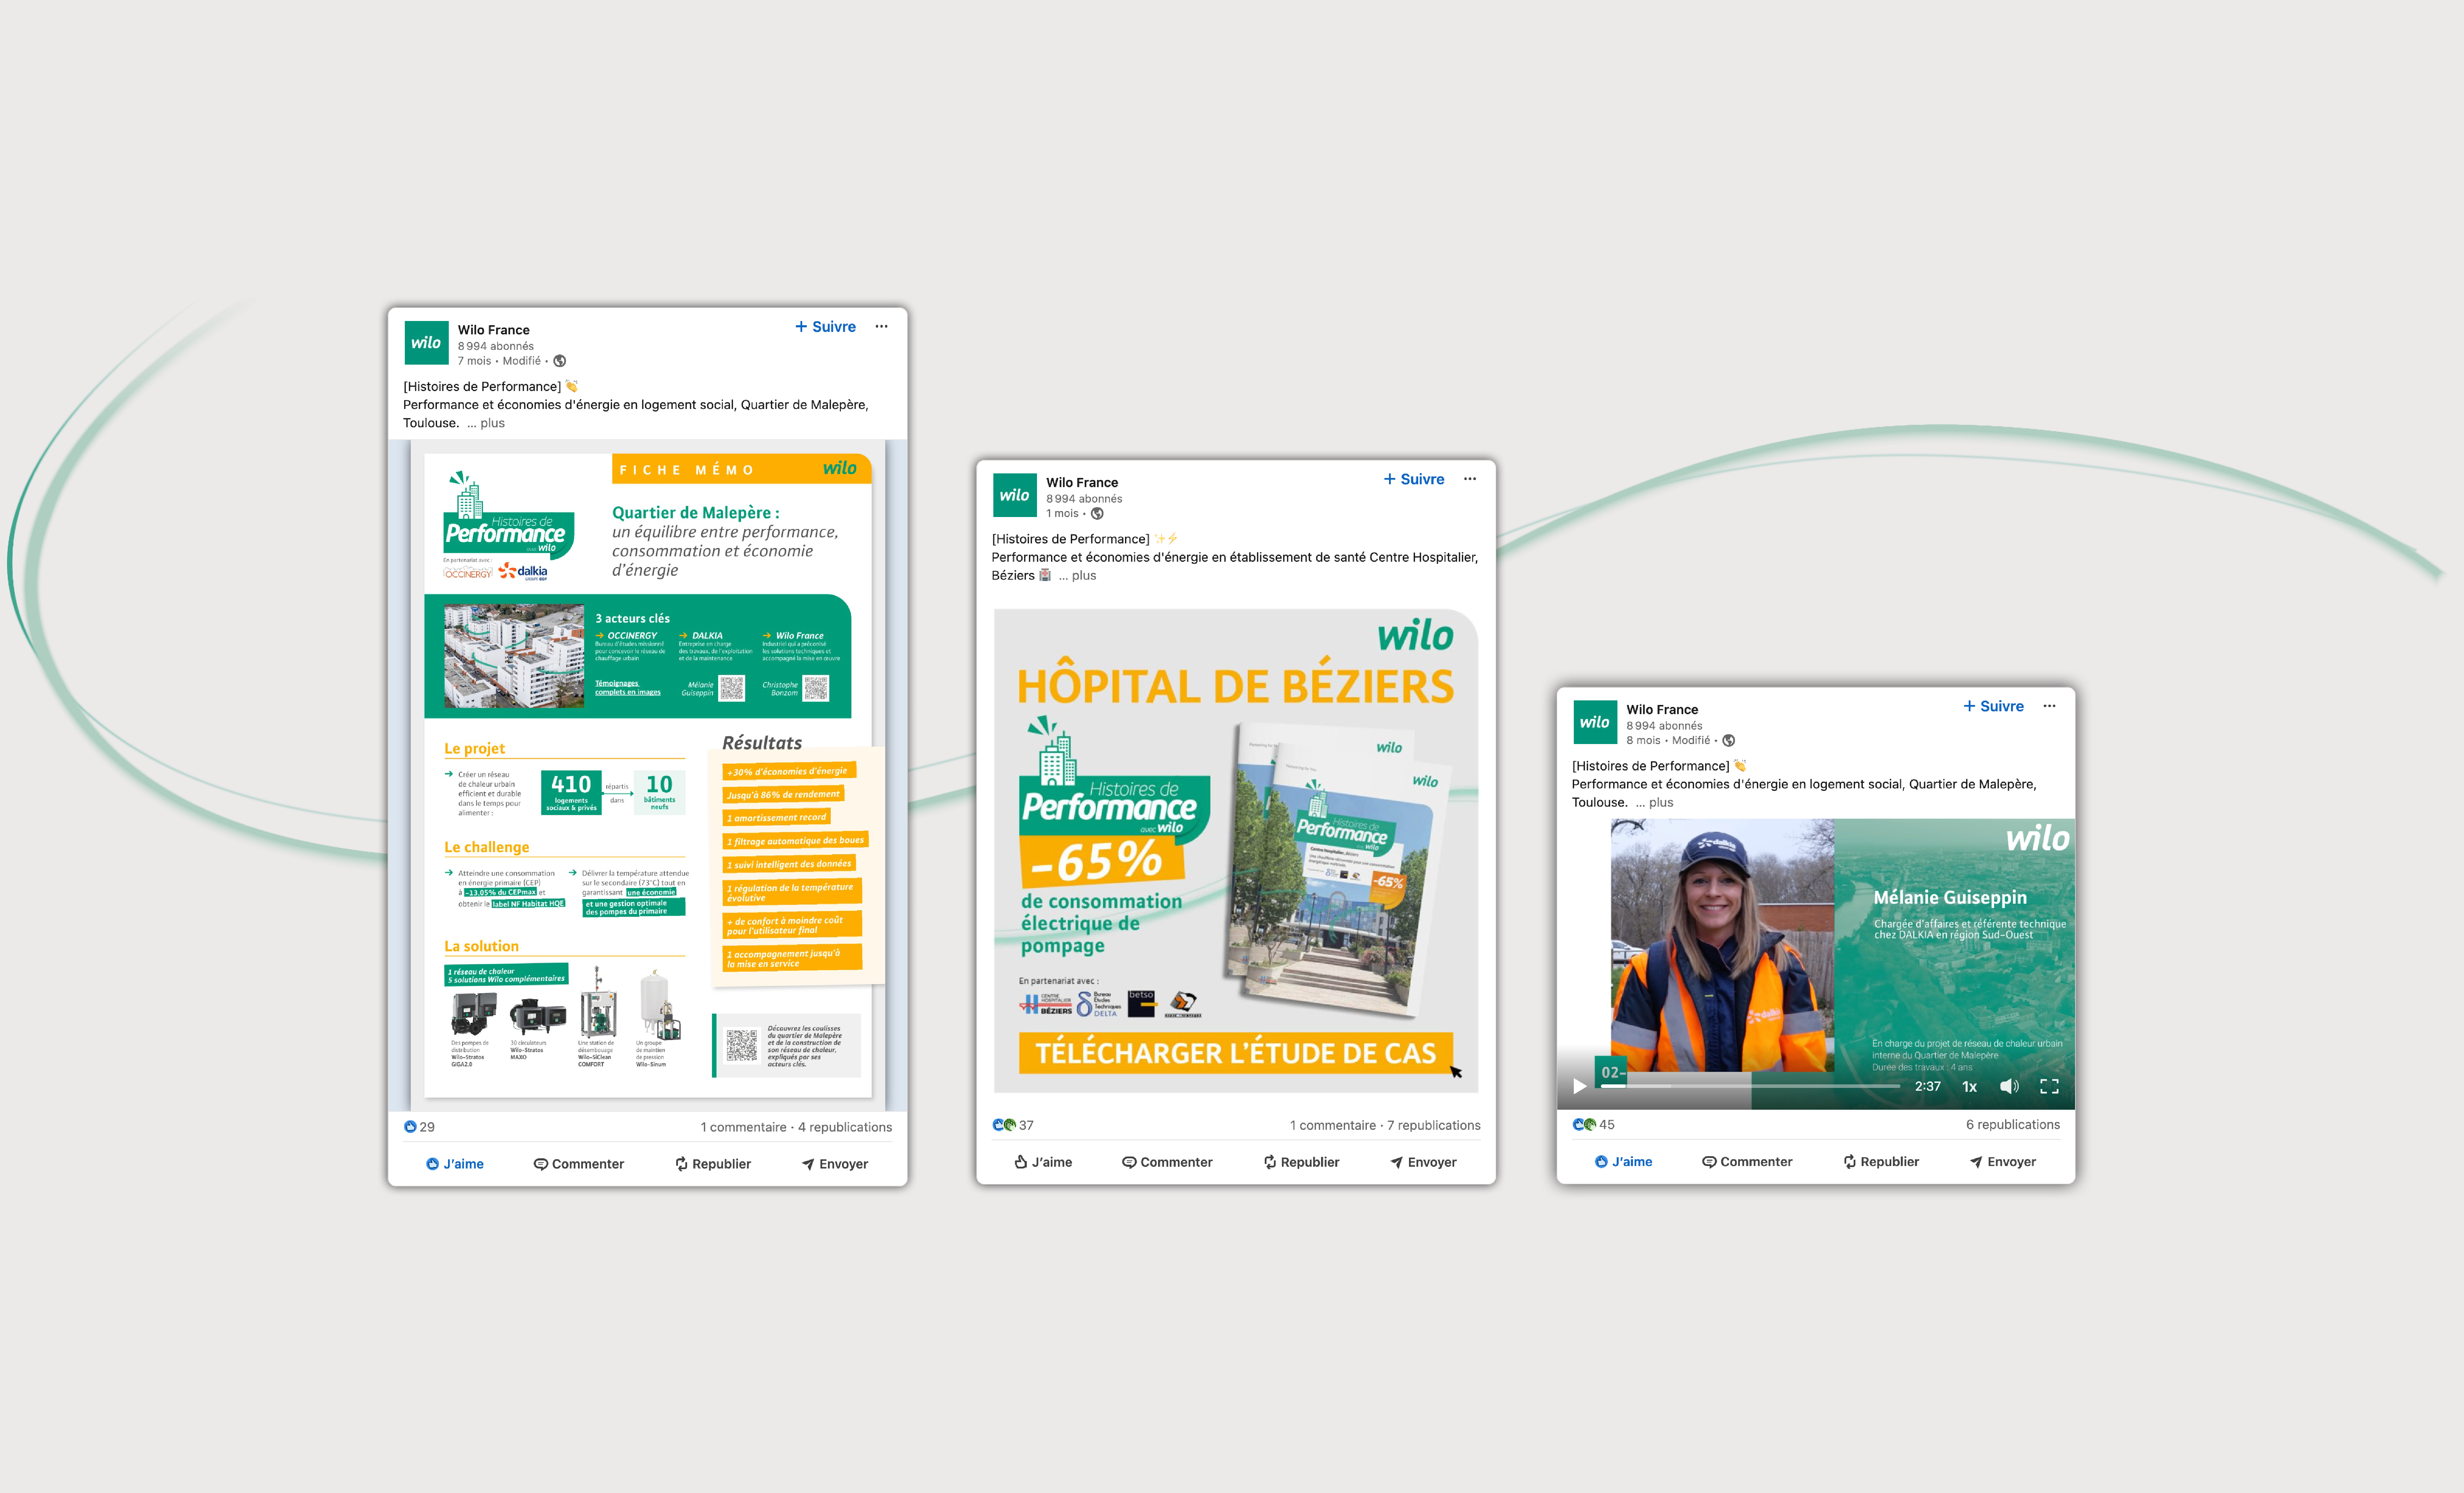2464x1493 pixels.
Task: Click the globe visibility icon on the Béziers post
Action: pyautogui.click(x=1097, y=513)
